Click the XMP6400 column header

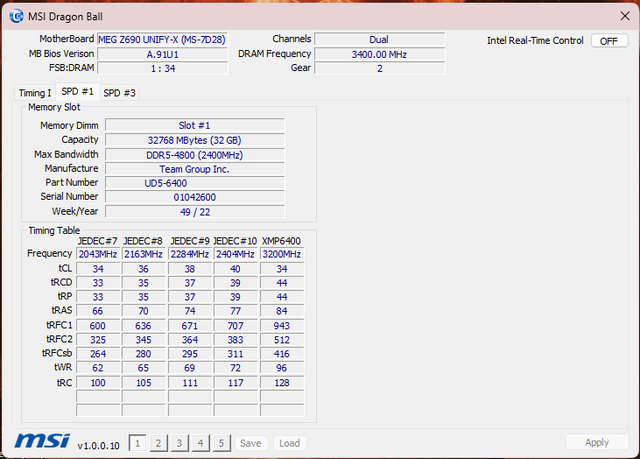[x=281, y=241]
